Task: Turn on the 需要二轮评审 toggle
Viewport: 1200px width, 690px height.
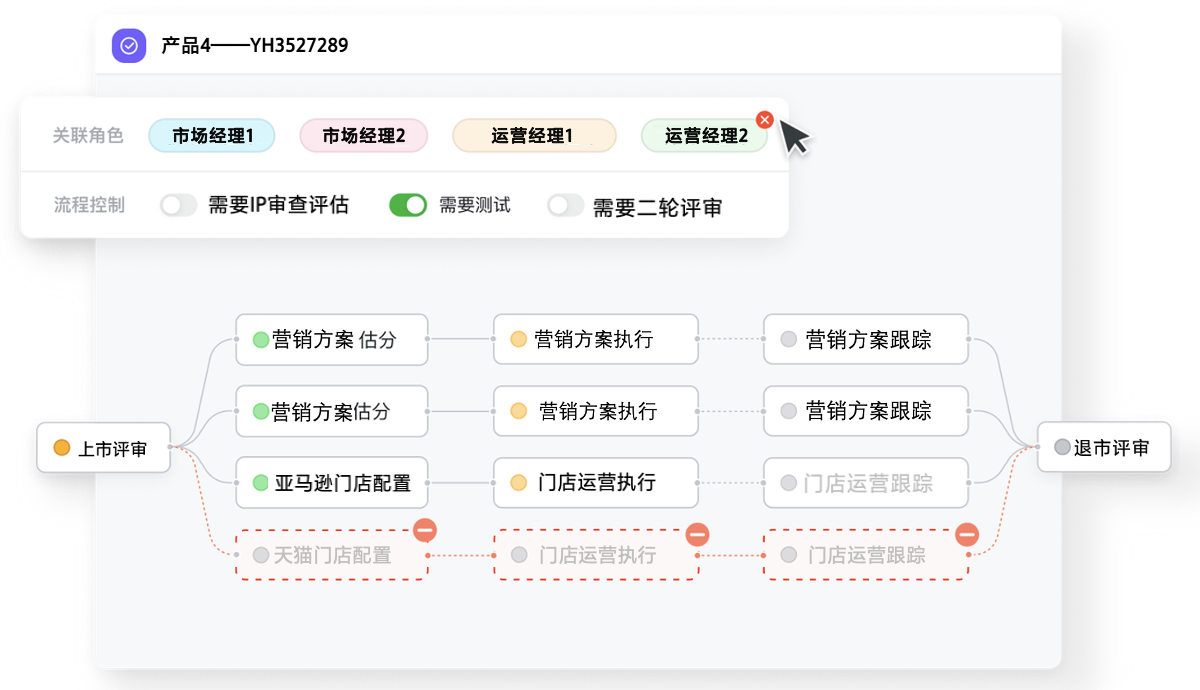Action: (565, 205)
